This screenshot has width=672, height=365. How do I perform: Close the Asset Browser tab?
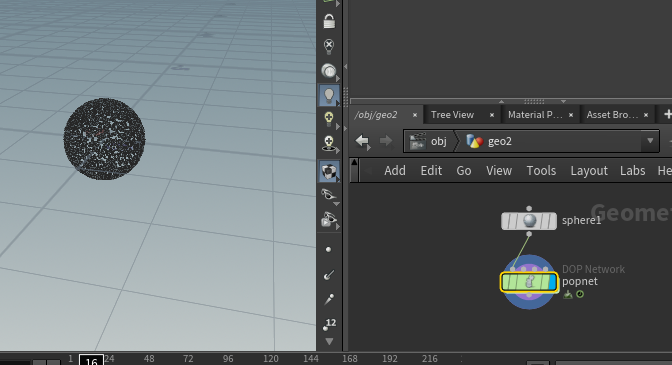tap(646, 115)
